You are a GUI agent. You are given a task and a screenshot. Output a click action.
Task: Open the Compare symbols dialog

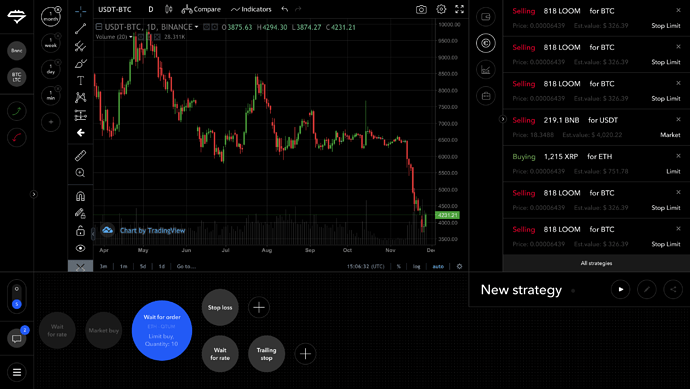point(201,9)
